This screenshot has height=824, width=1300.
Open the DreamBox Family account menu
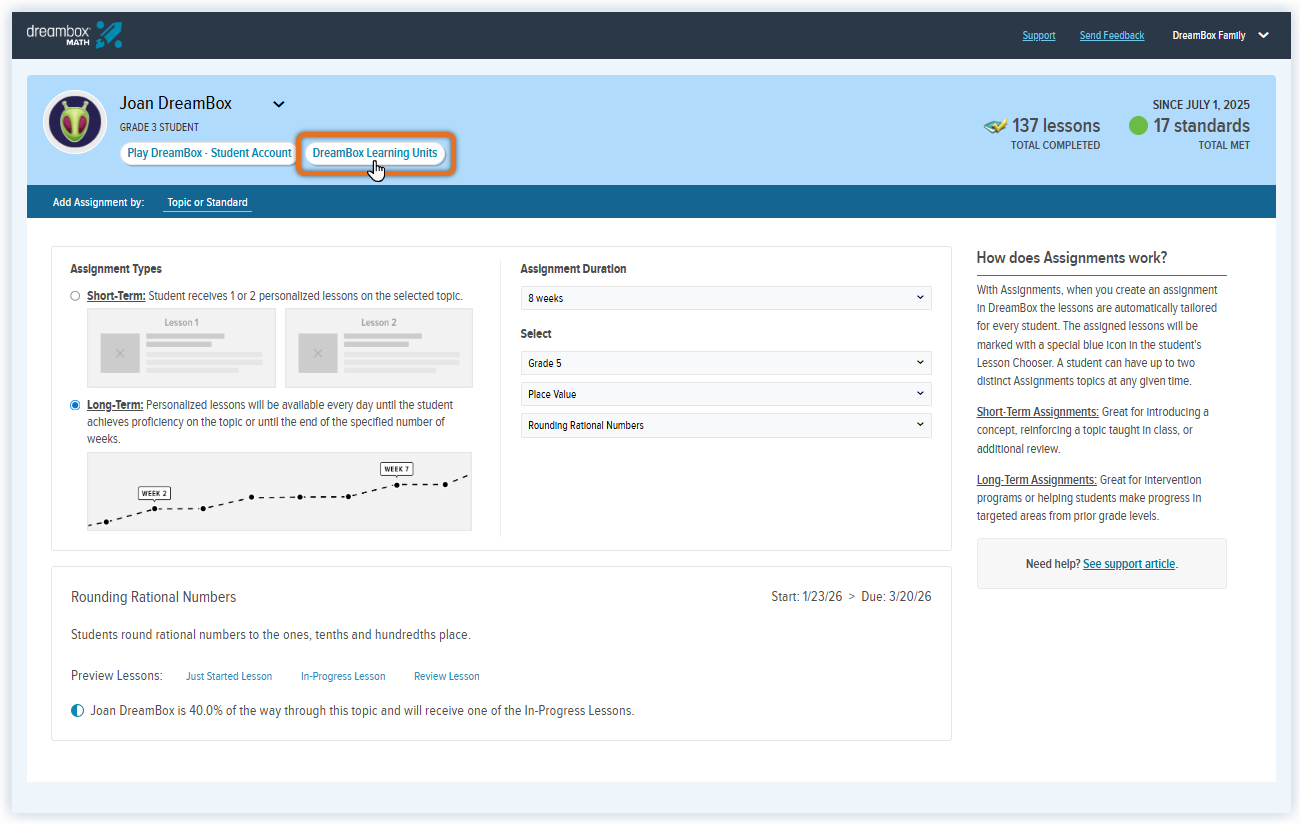[x=1220, y=35]
